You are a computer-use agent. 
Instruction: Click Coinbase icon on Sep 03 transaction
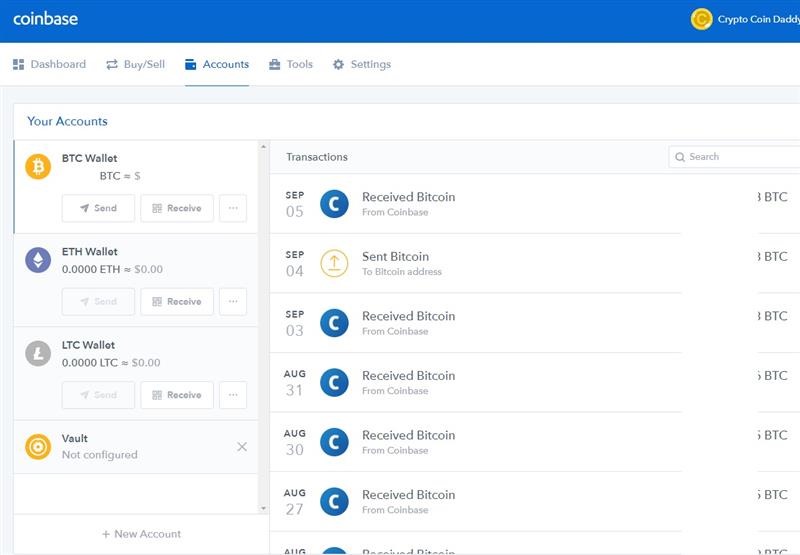[x=334, y=323]
